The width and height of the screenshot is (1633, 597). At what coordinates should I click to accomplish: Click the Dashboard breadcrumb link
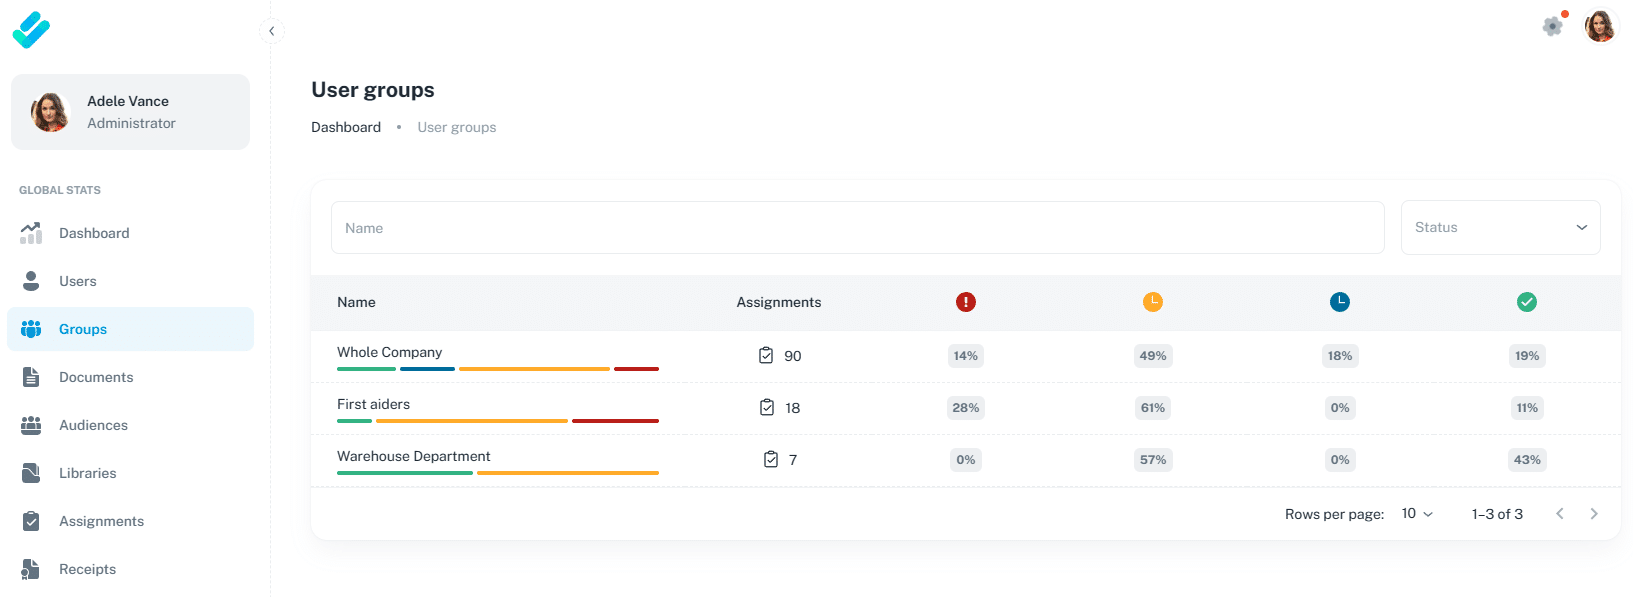[x=346, y=127]
